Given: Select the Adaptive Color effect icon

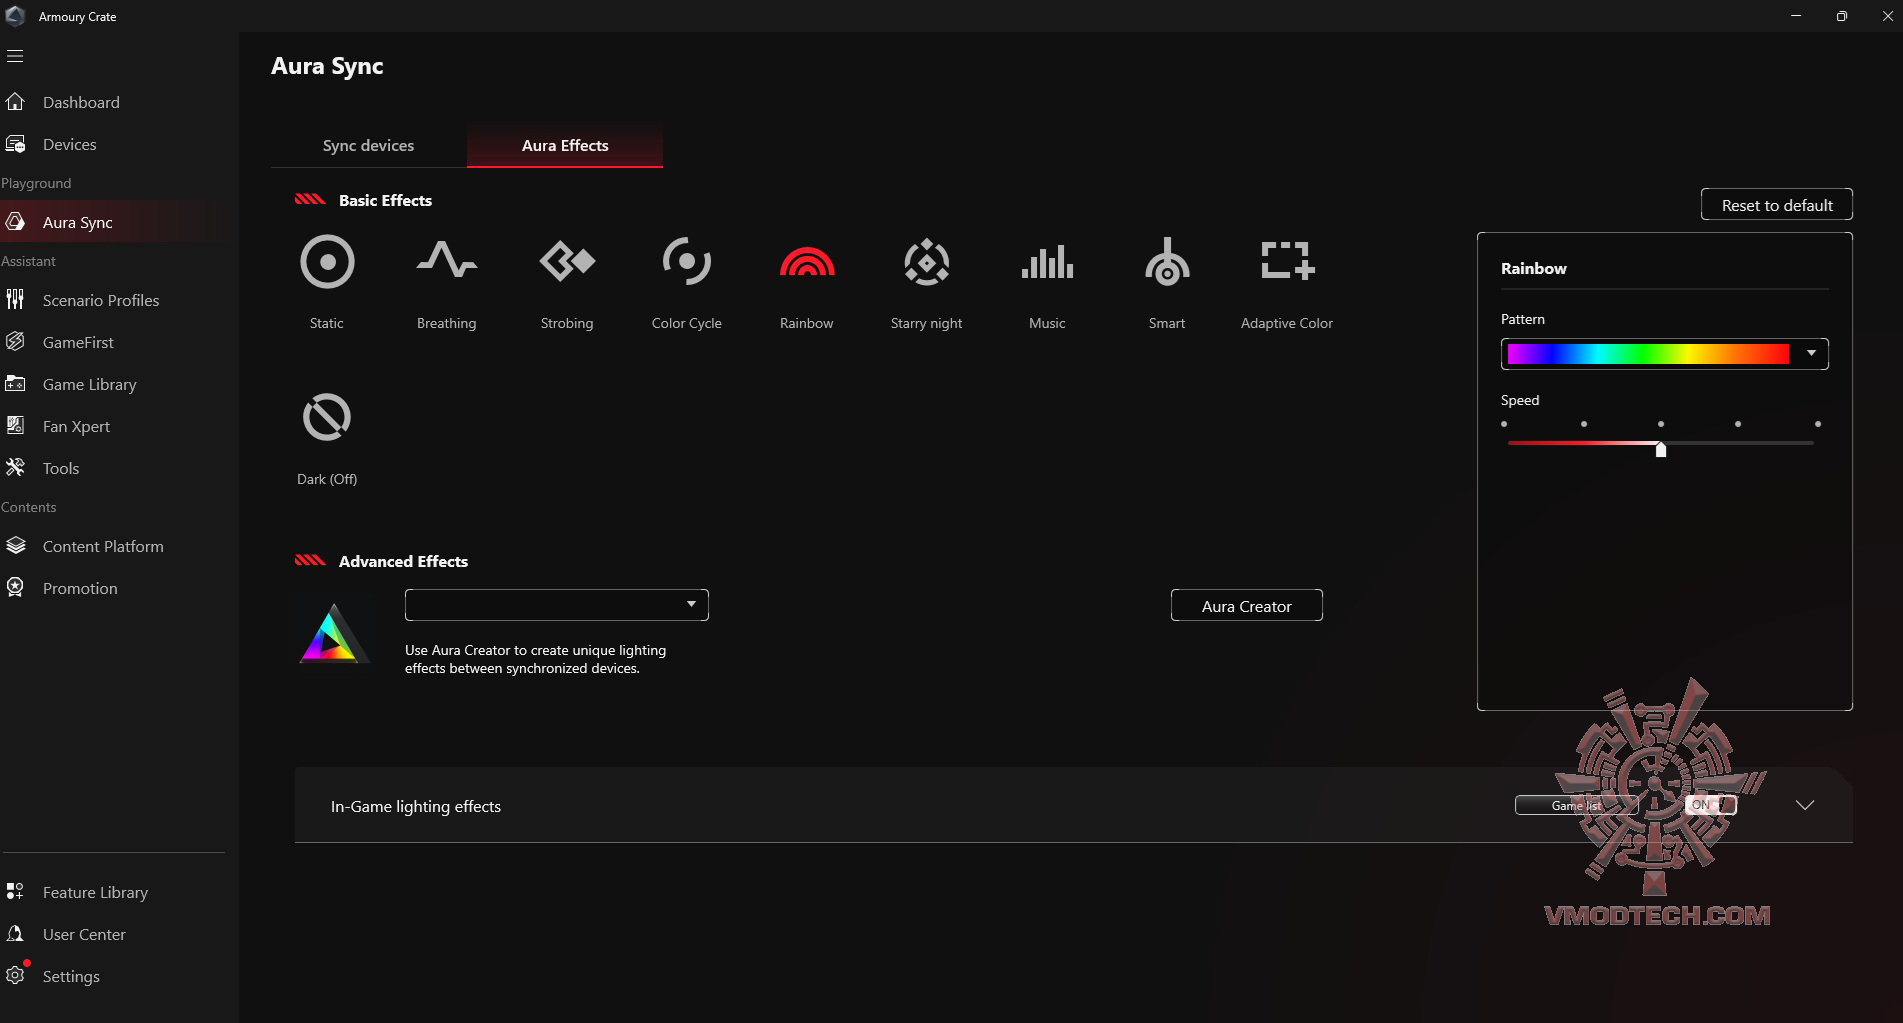Looking at the screenshot, I should point(1287,260).
